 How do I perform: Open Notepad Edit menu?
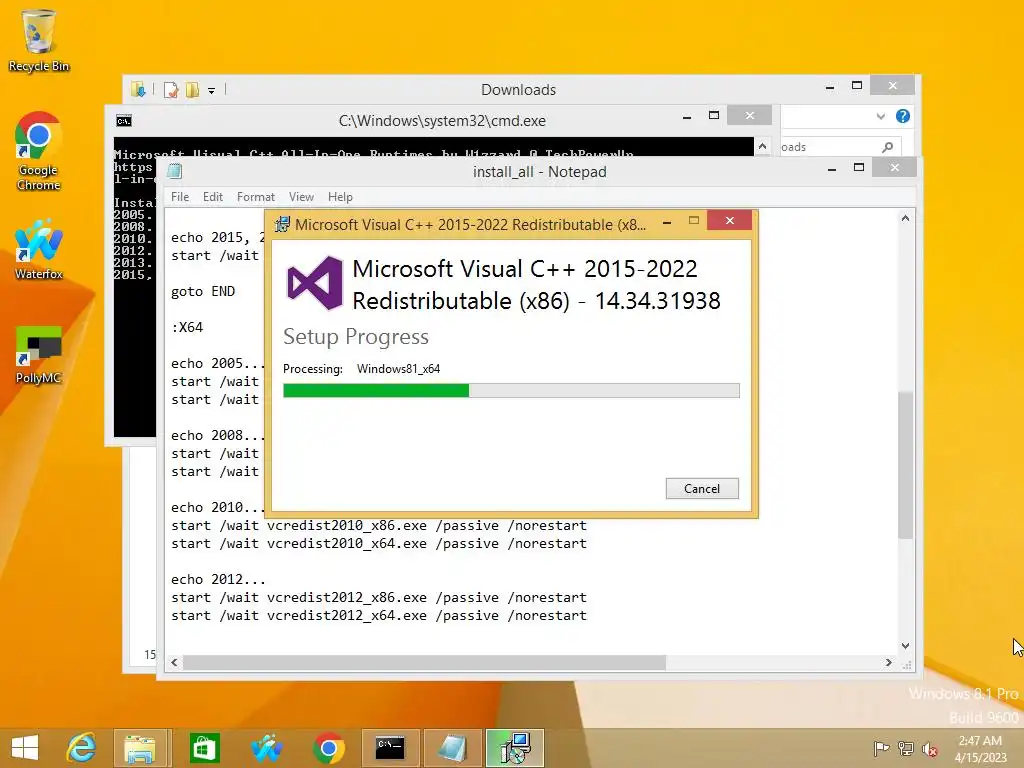click(x=213, y=197)
